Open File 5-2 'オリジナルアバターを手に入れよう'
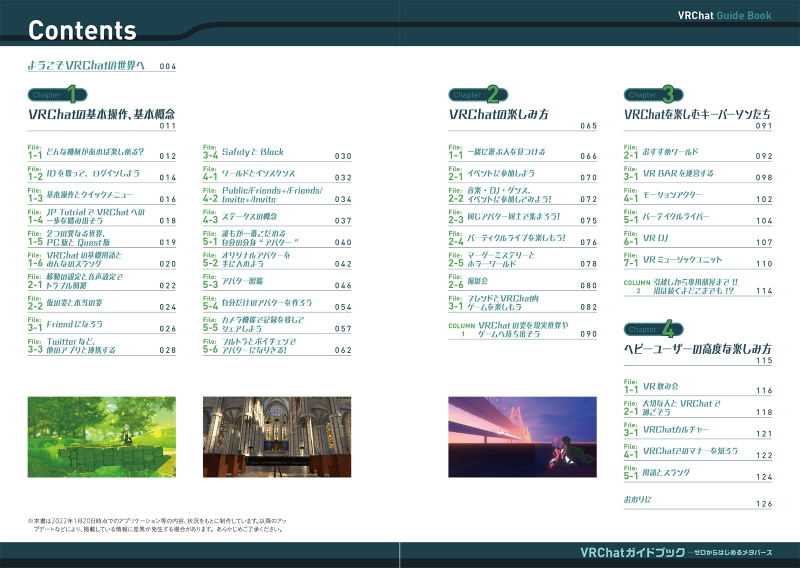 277,259
